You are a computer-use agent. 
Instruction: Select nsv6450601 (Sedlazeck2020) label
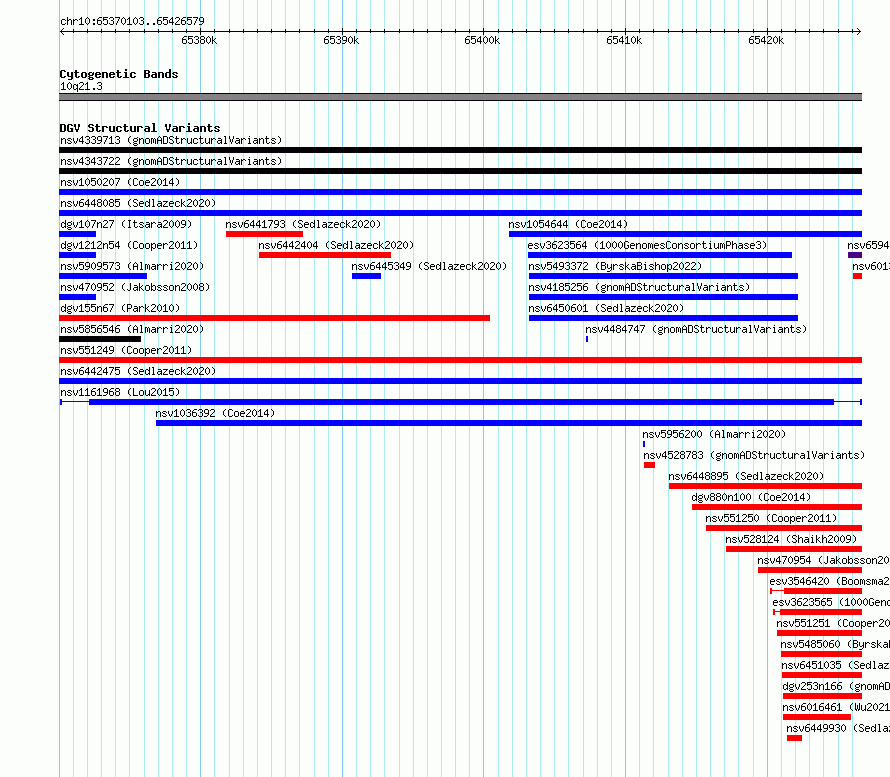[606, 308]
